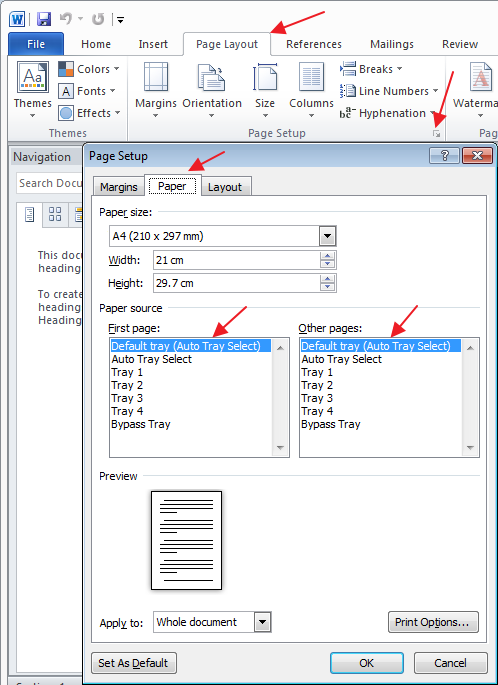Image resolution: width=498 pixels, height=685 pixels.
Task: Choose Tray 1 in Other pages list
Action: (380, 372)
